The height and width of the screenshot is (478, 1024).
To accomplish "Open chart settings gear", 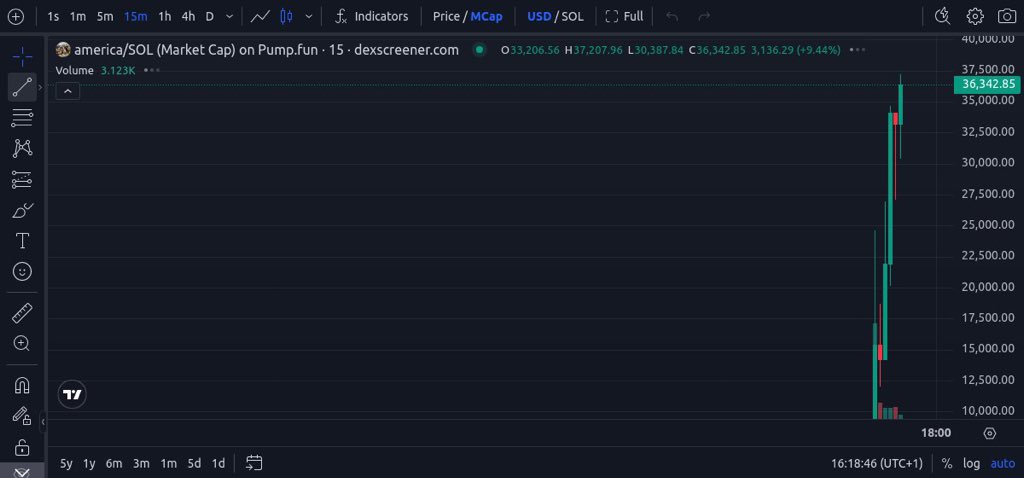I will coord(975,16).
